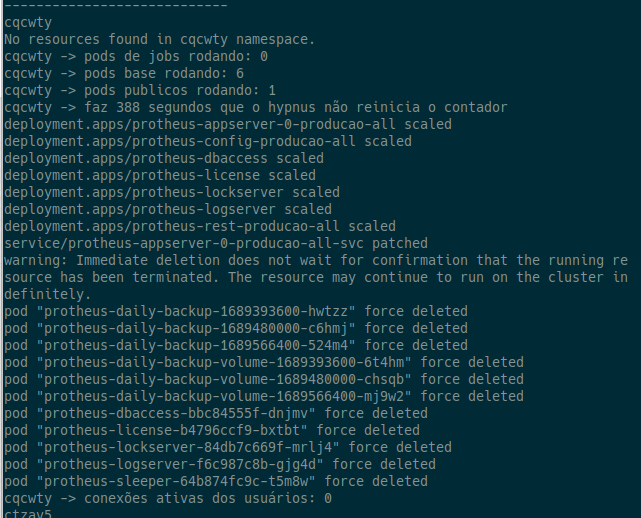Click the protheus-daily-backup-1689393600-hwtzz pod line
This screenshot has height=518, width=641.
(x=236, y=311)
